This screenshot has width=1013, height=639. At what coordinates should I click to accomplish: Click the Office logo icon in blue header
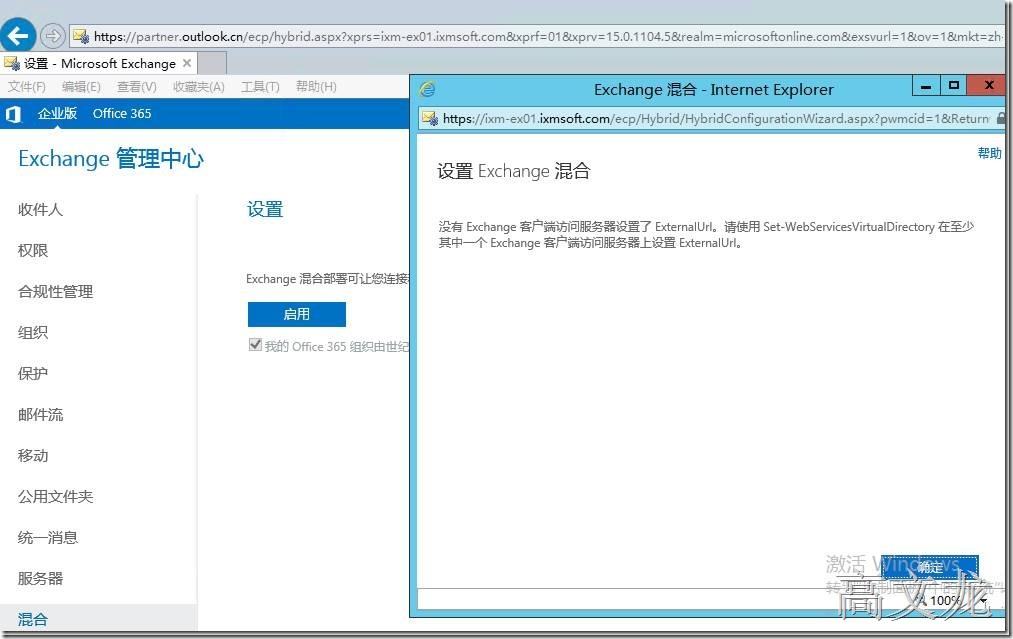pos(13,114)
